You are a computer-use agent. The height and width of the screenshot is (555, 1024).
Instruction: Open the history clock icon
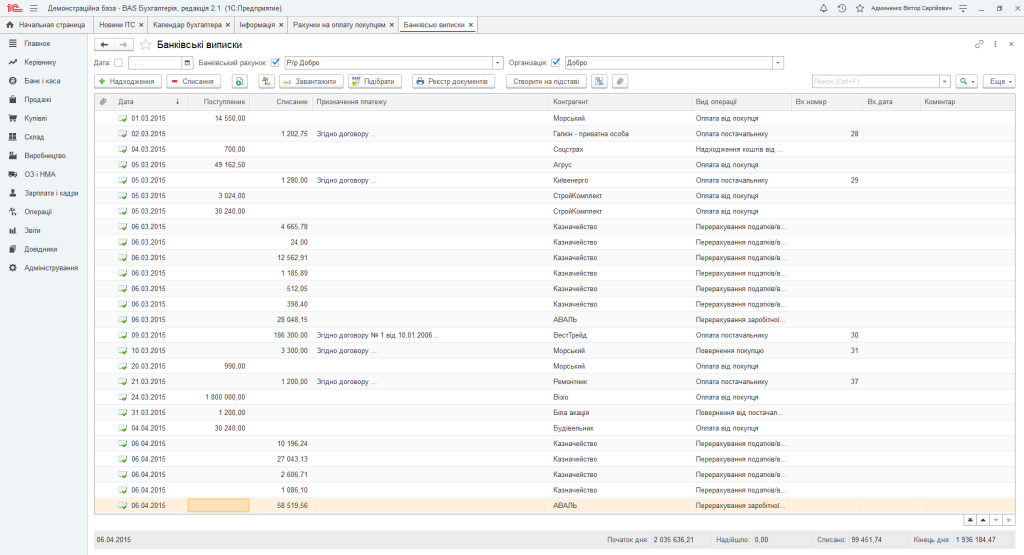coord(842,8)
